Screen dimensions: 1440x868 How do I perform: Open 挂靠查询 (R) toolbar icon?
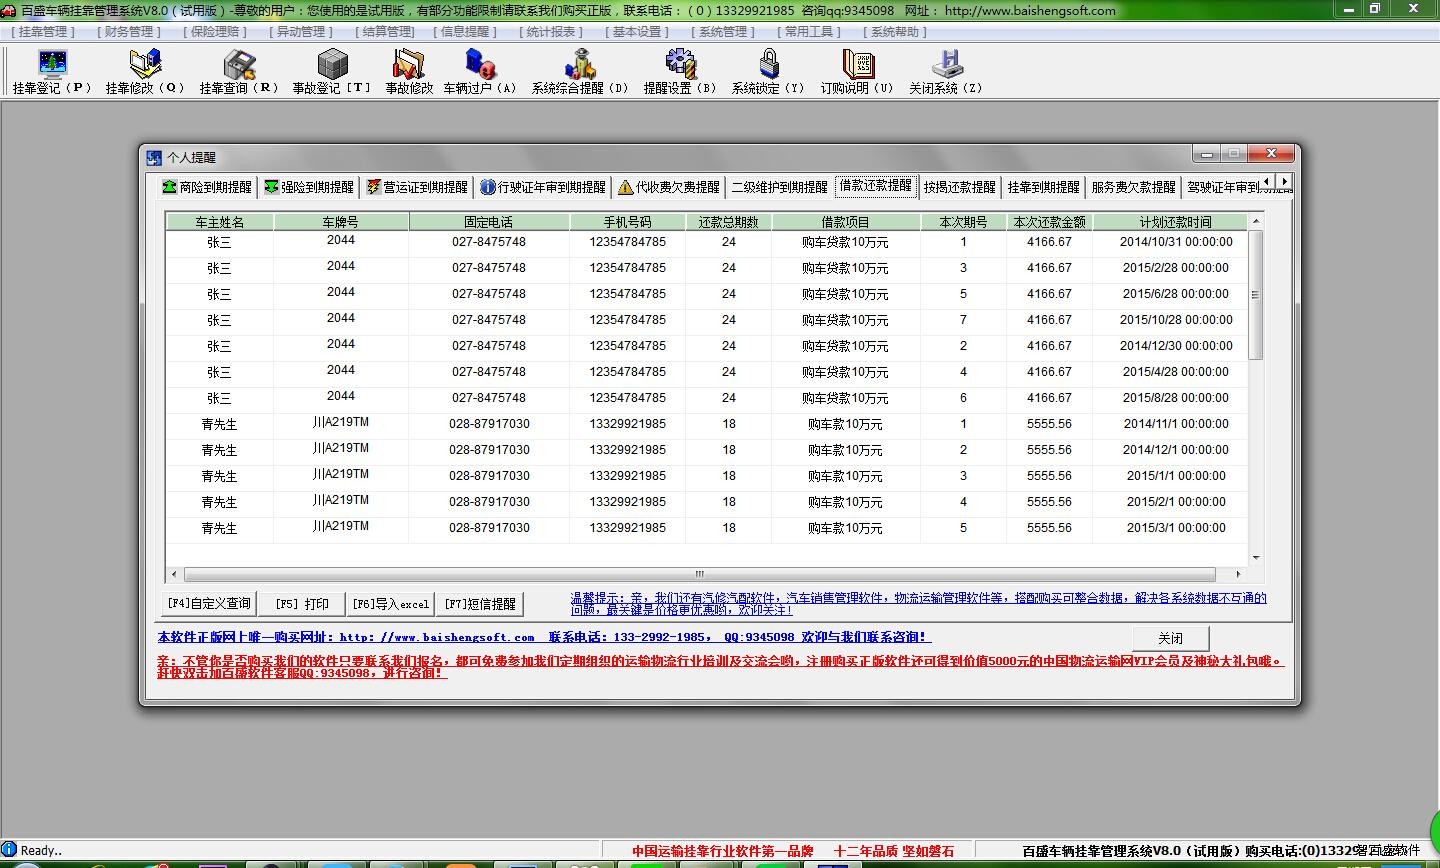tap(239, 72)
